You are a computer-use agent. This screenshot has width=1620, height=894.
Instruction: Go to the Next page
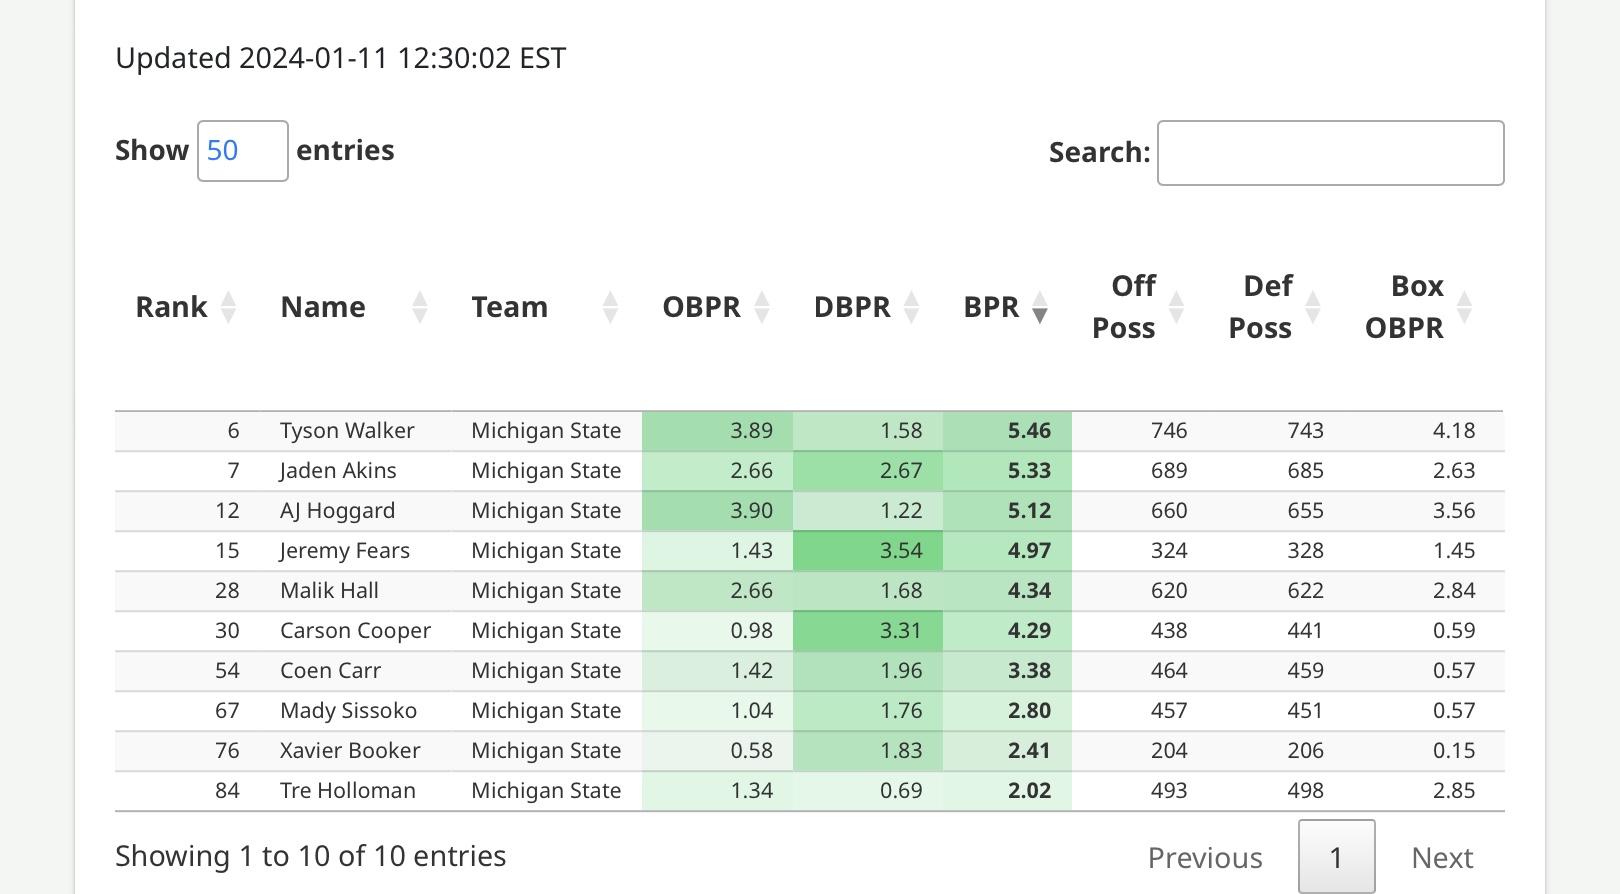tap(1442, 857)
